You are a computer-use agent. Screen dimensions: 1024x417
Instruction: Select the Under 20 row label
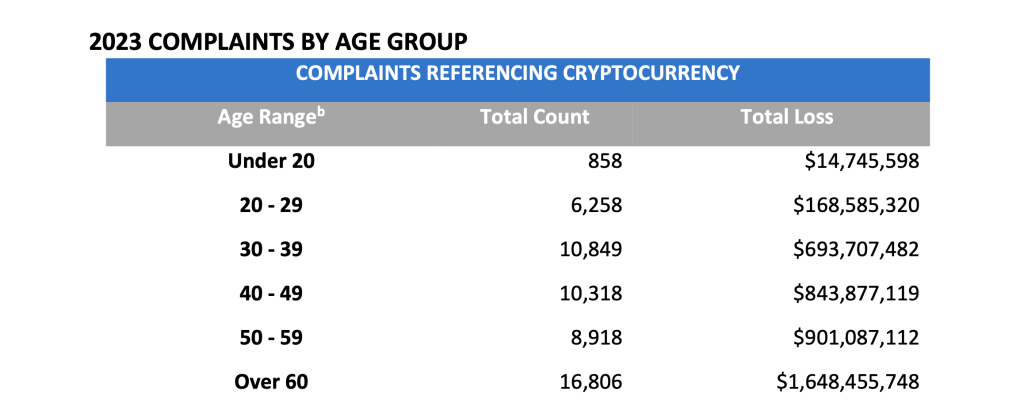271,161
